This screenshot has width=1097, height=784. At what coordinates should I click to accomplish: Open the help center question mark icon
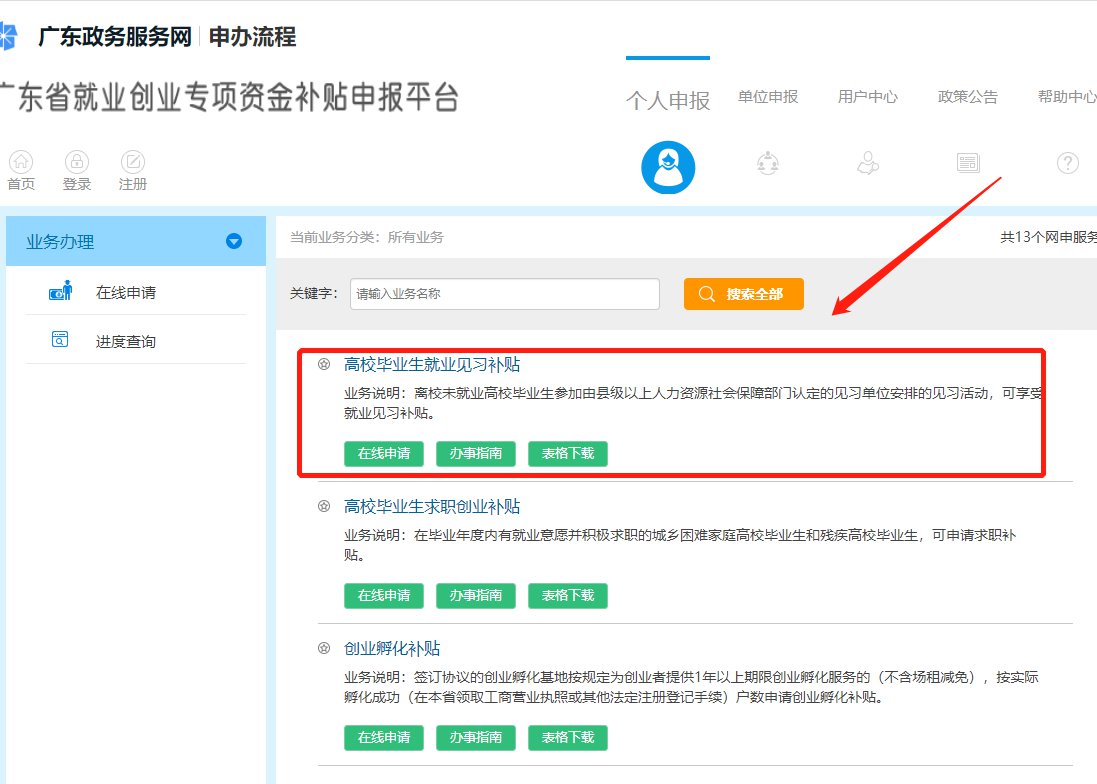point(1068,163)
